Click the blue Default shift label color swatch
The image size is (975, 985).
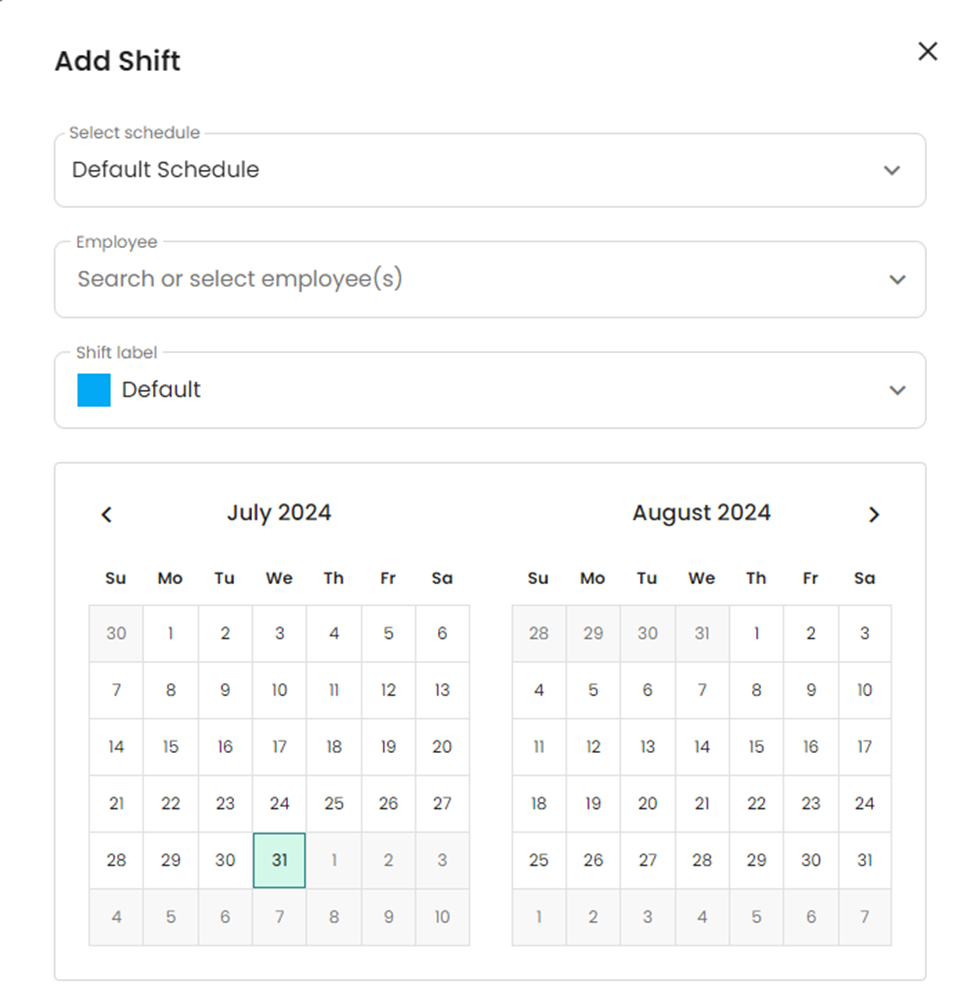93,390
